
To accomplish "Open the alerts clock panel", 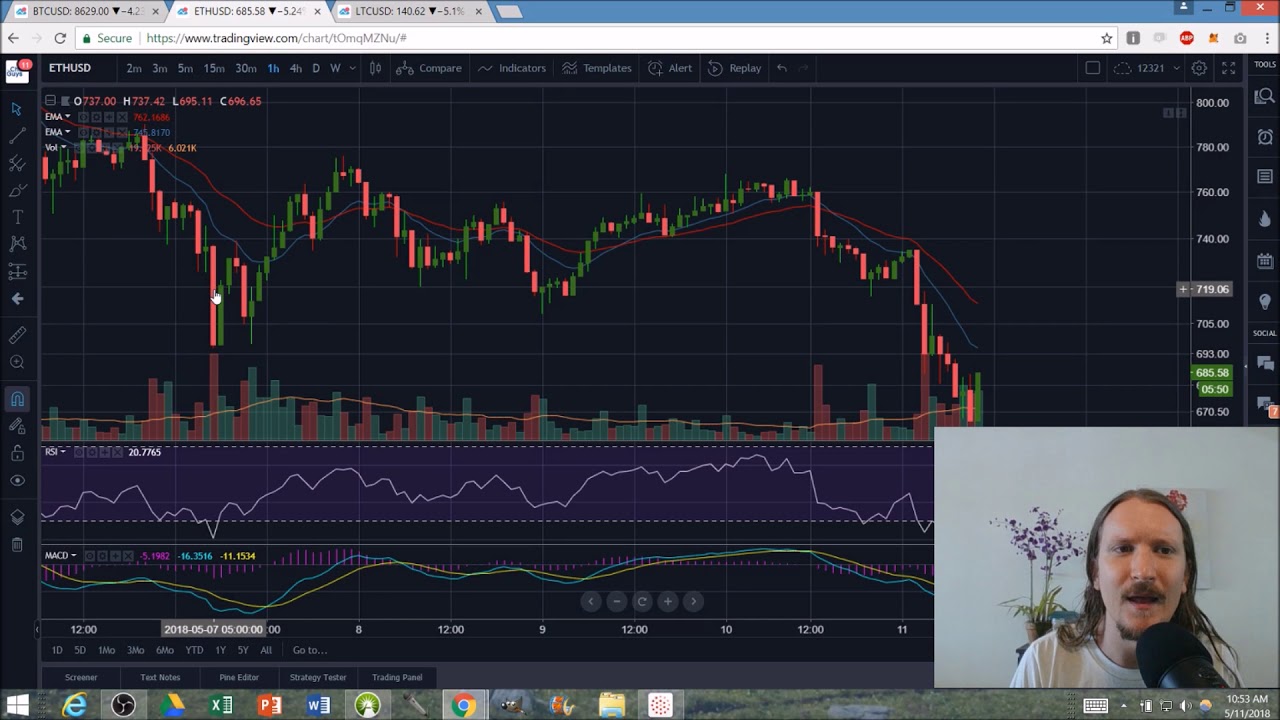I will point(1265,136).
